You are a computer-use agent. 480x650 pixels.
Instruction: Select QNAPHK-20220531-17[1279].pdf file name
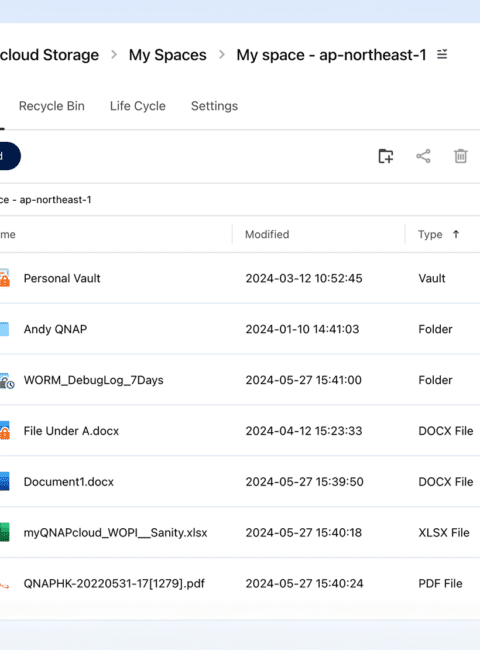[114, 584]
